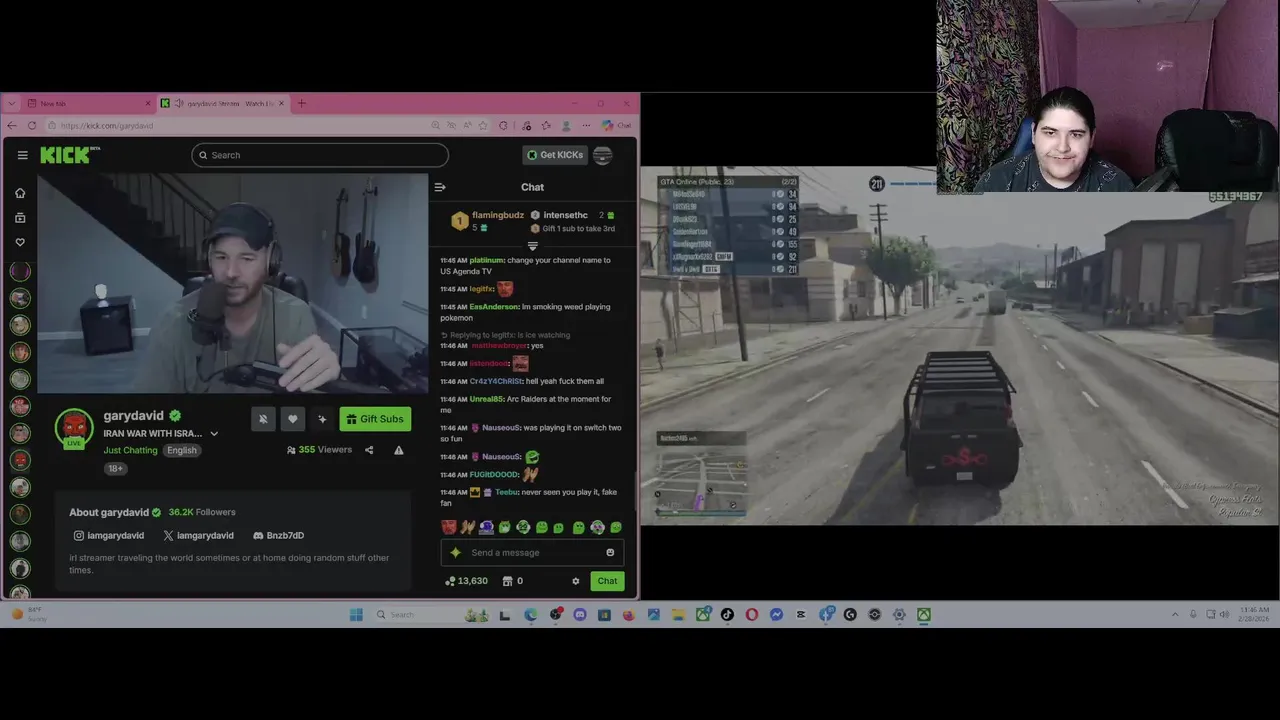The width and height of the screenshot is (1280, 720).
Task: Add page to favorites star icon
Action: 483,126
